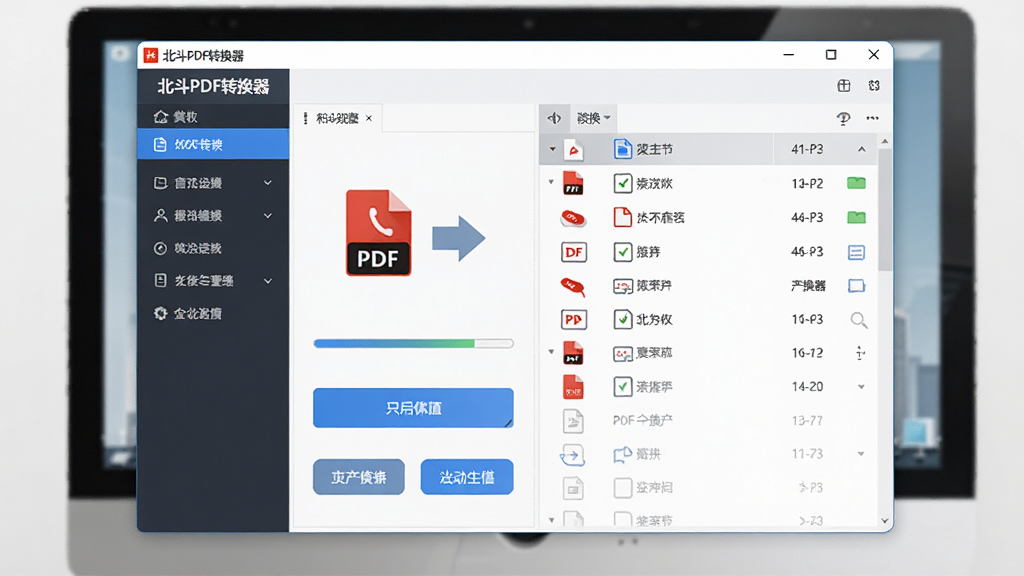Screen dimensions: 1024x576
Task: Click the grid layout icon at top right
Action: (844, 86)
